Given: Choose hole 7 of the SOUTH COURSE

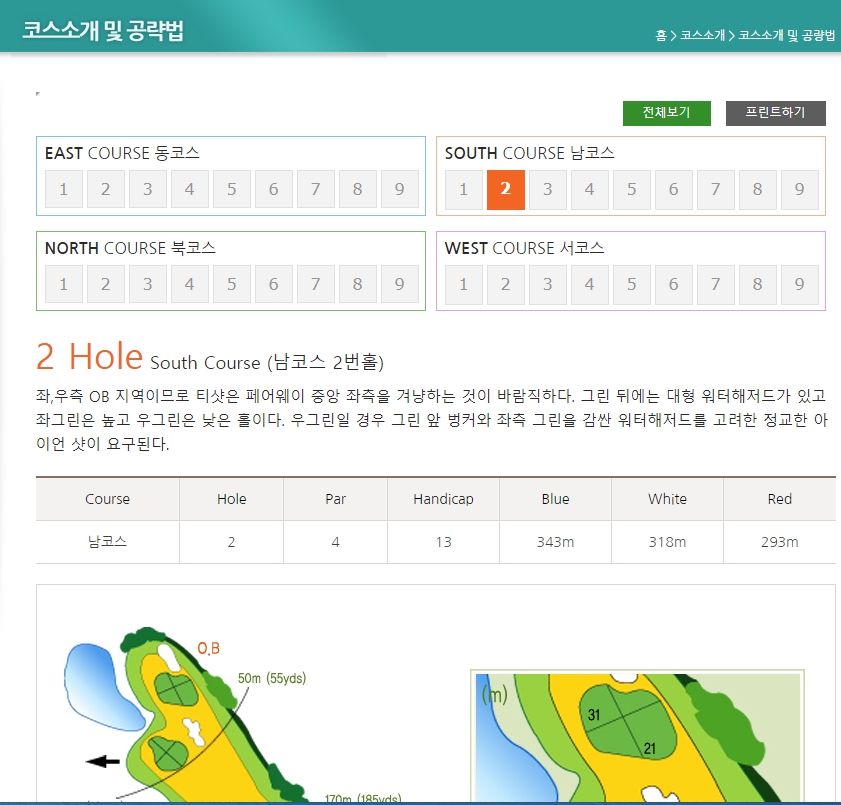Looking at the screenshot, I should 715,189.
